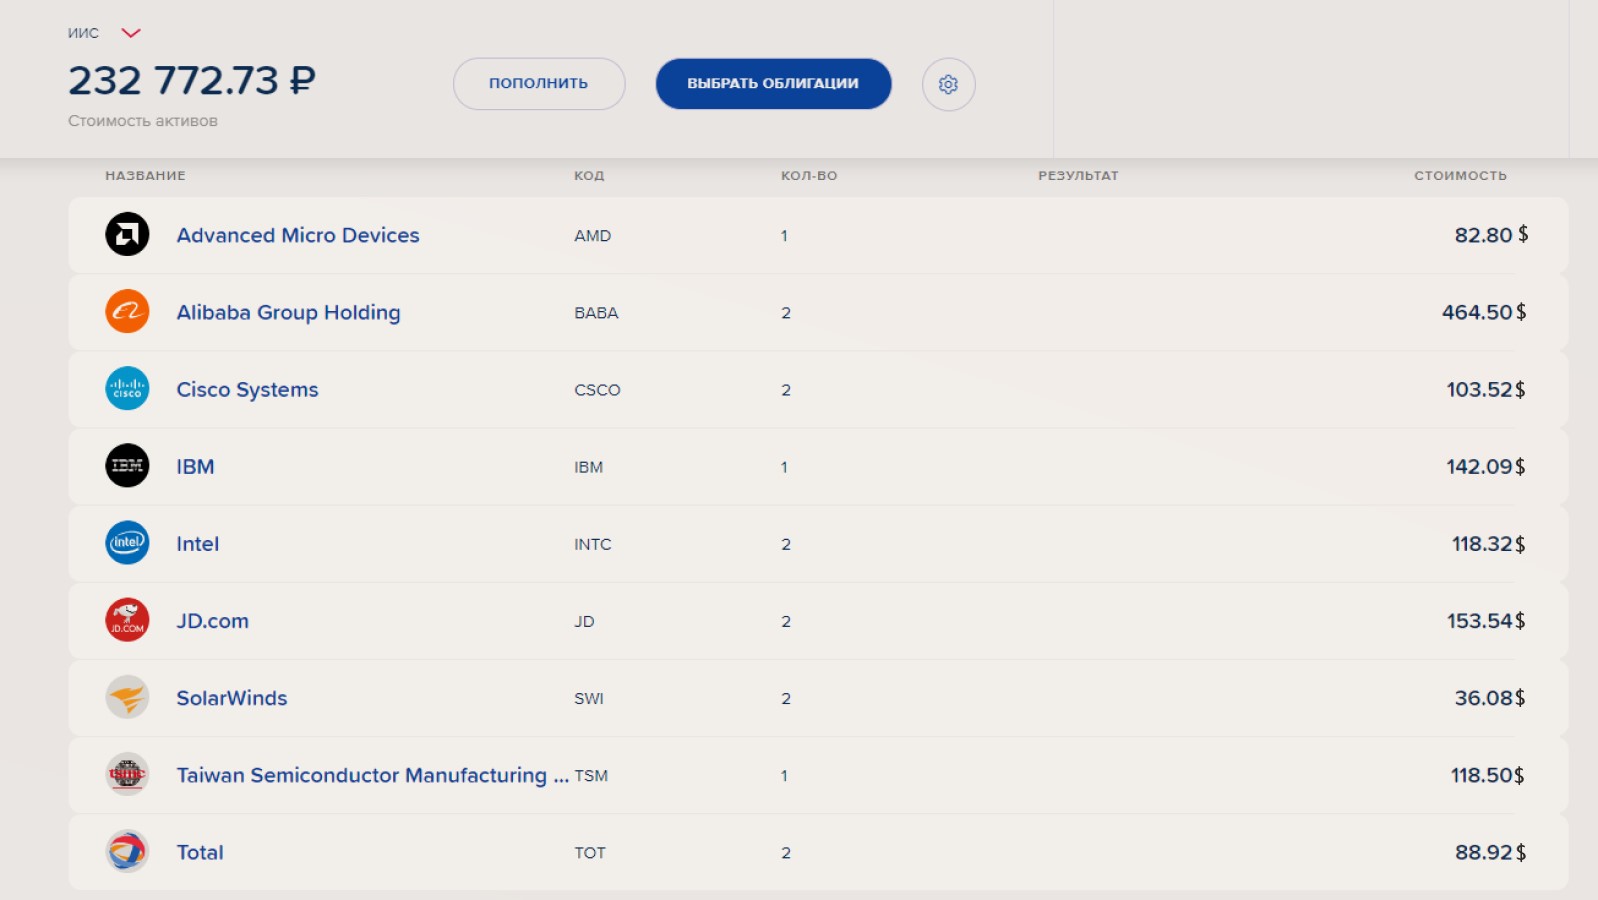
Task: Click the 232 772.73 ₽ asset total
Action: 192,81
